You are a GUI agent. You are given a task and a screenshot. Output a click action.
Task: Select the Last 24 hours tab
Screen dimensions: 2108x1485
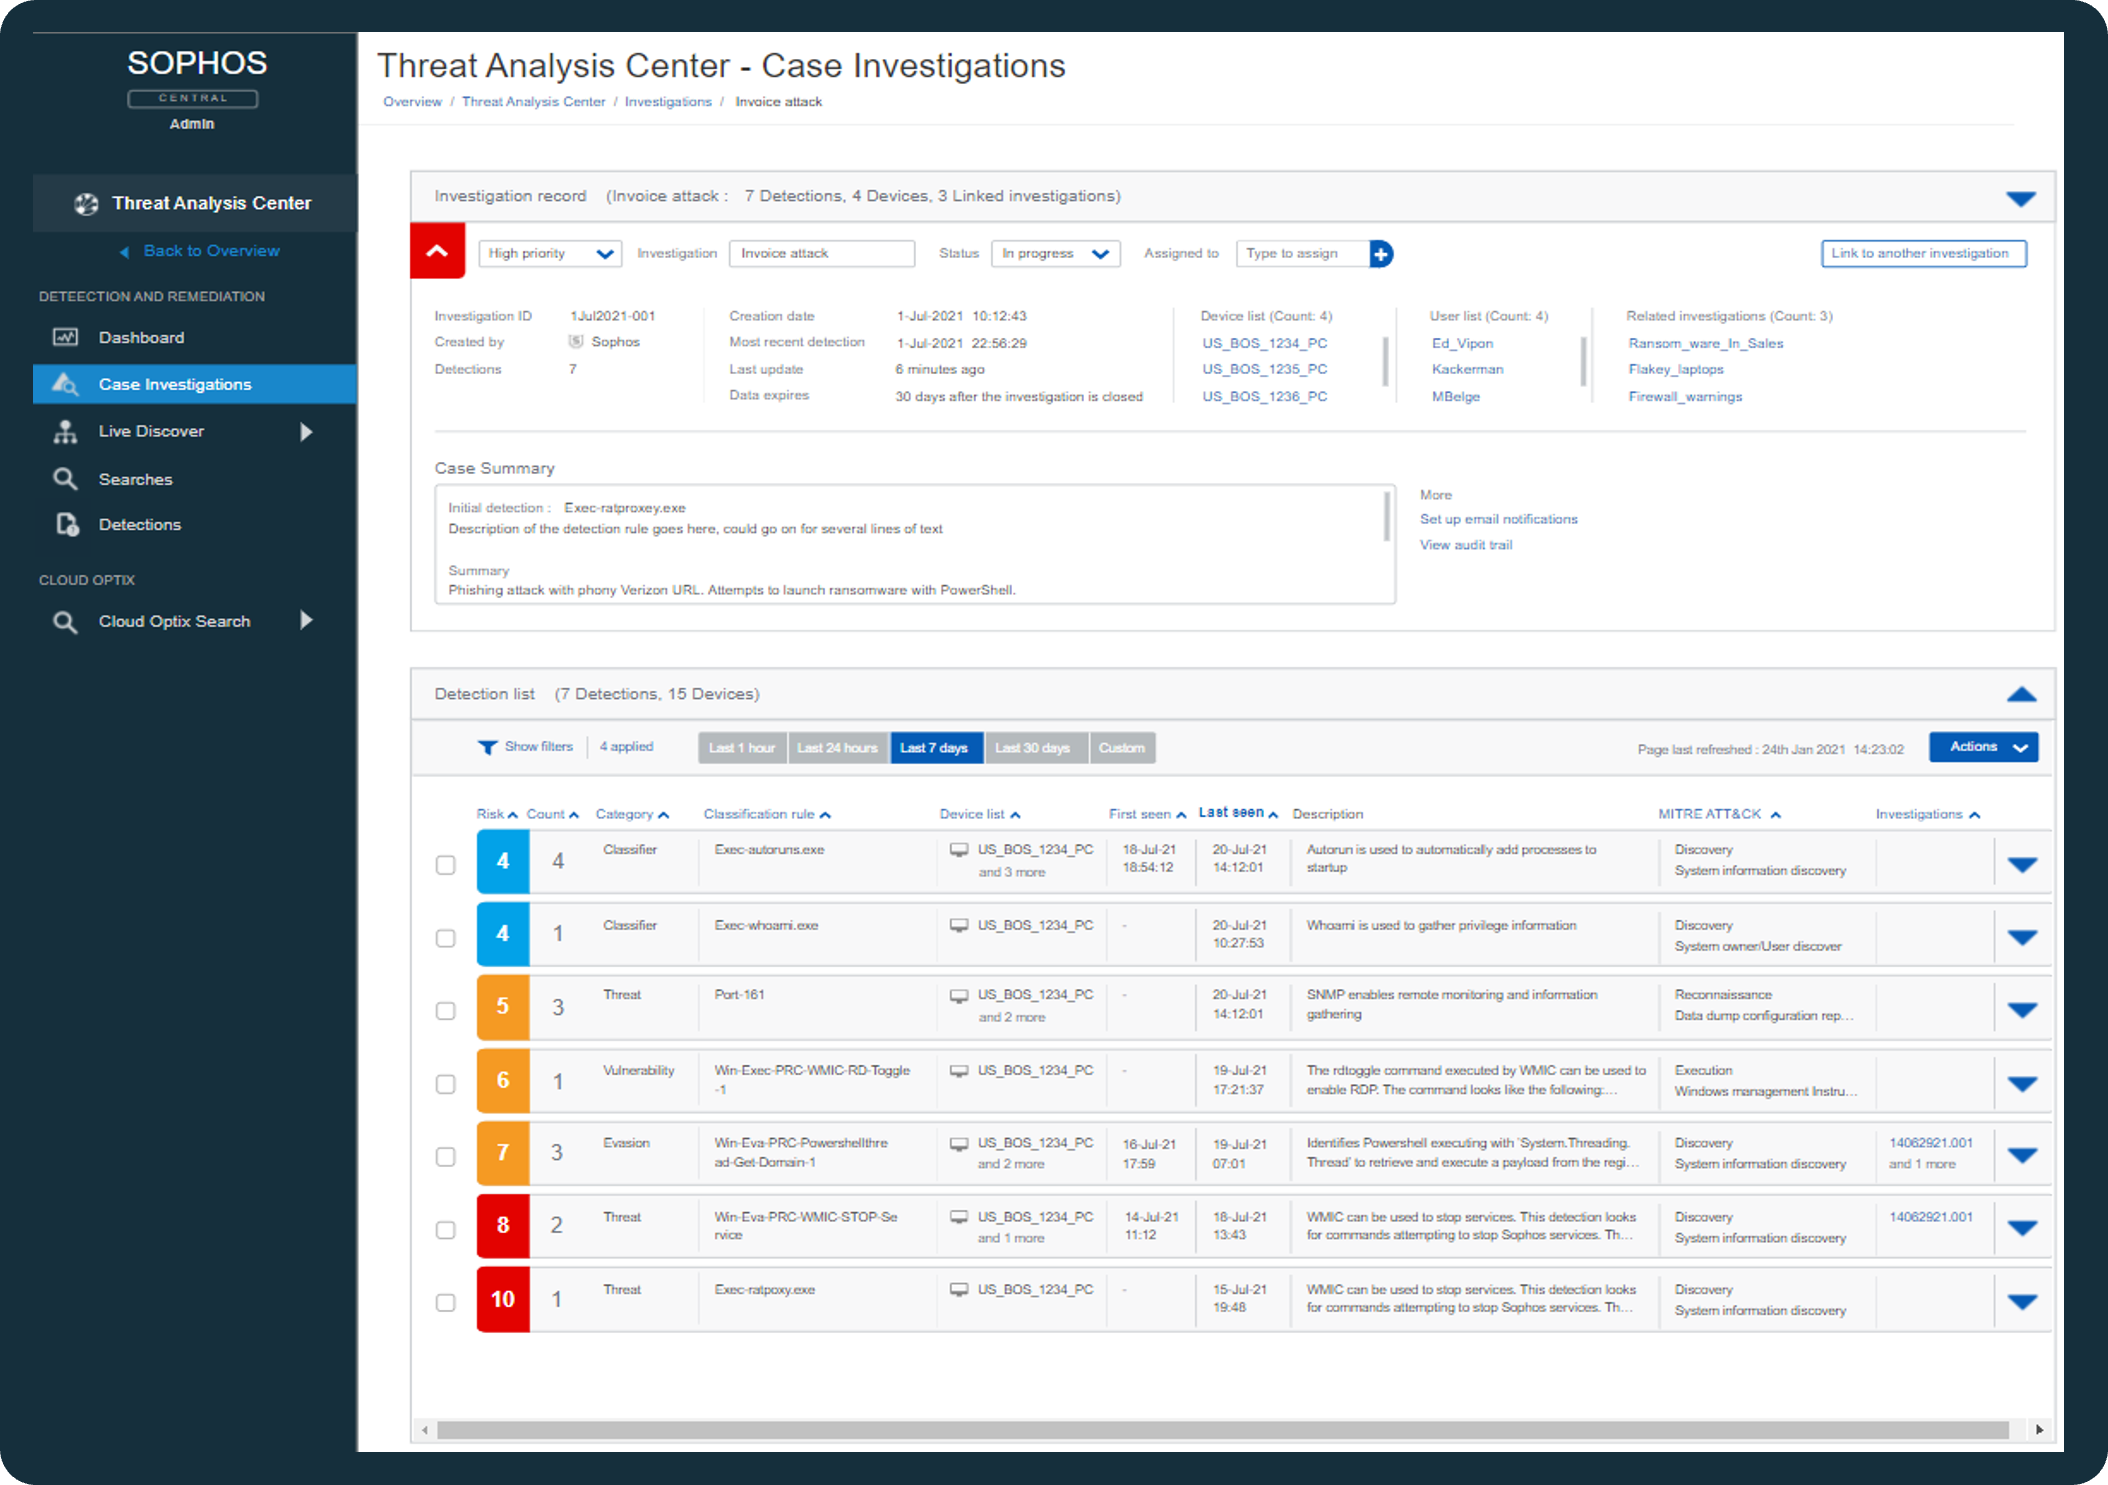click(838, 748)
